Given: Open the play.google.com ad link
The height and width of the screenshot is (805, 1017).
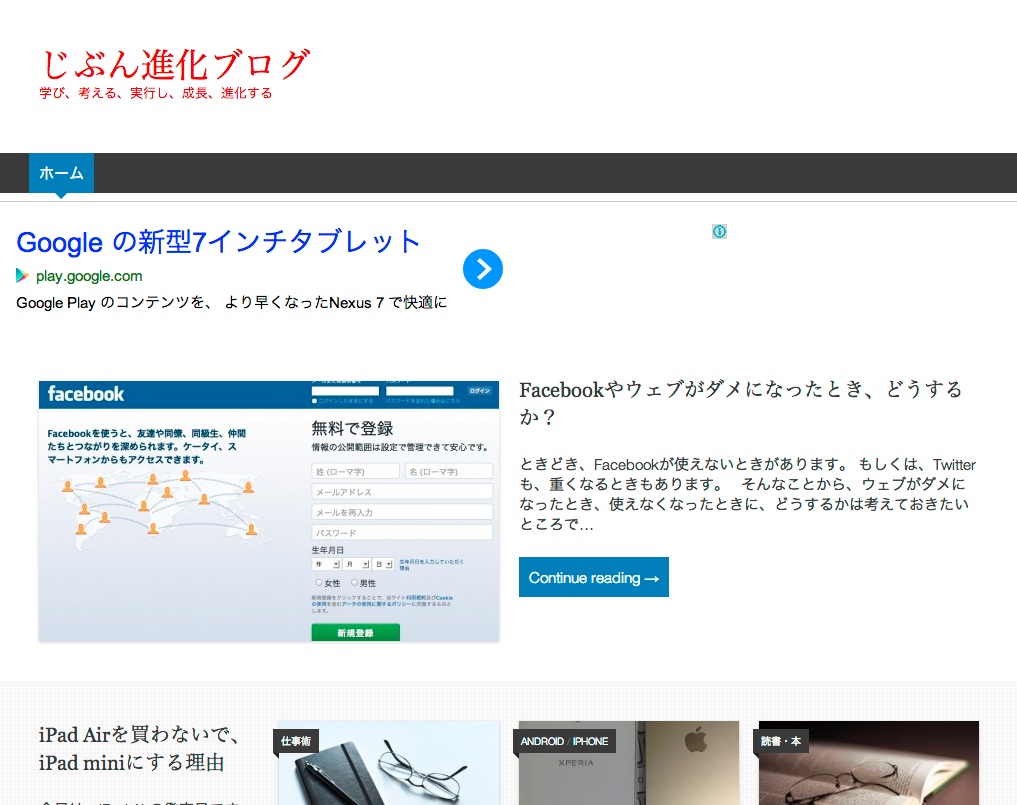Looking at the screenshot, I should (89, 276).
